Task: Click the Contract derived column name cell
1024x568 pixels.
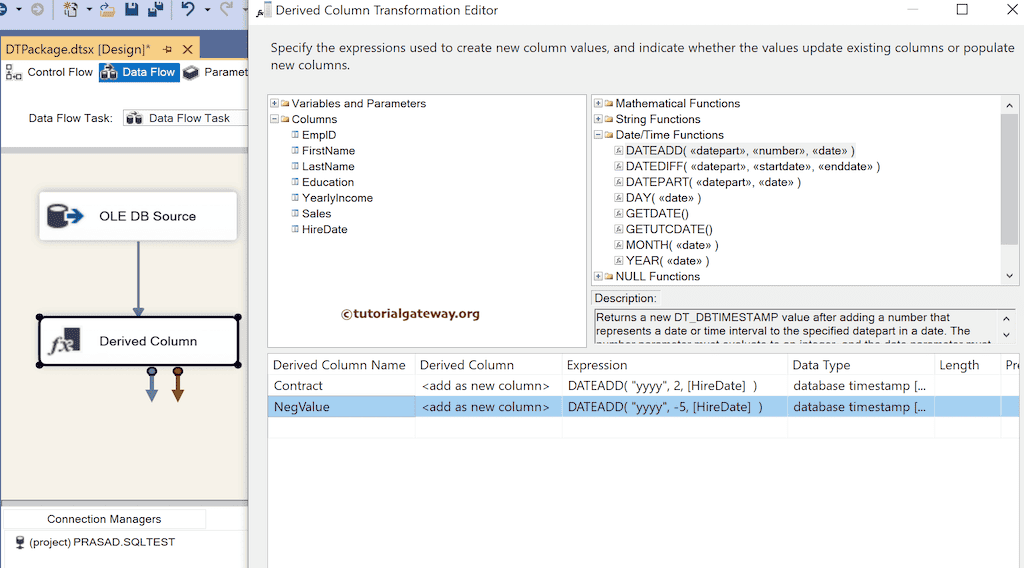Action: tap(341, 386)
